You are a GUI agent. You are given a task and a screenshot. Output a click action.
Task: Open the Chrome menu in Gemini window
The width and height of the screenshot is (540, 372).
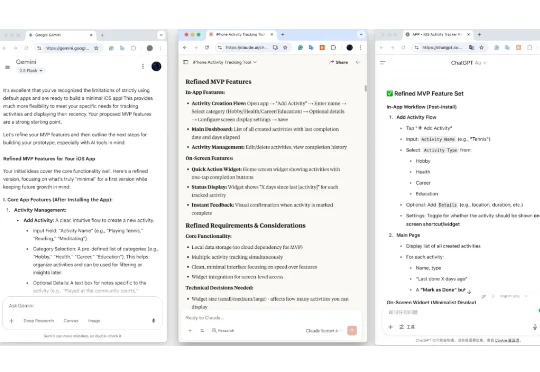[x=160, y=48]
